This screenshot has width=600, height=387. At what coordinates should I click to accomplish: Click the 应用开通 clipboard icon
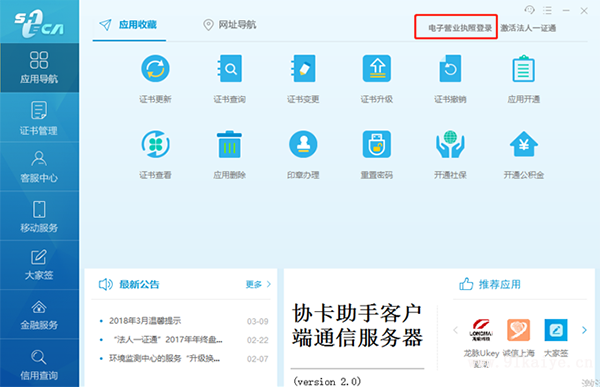523,69
